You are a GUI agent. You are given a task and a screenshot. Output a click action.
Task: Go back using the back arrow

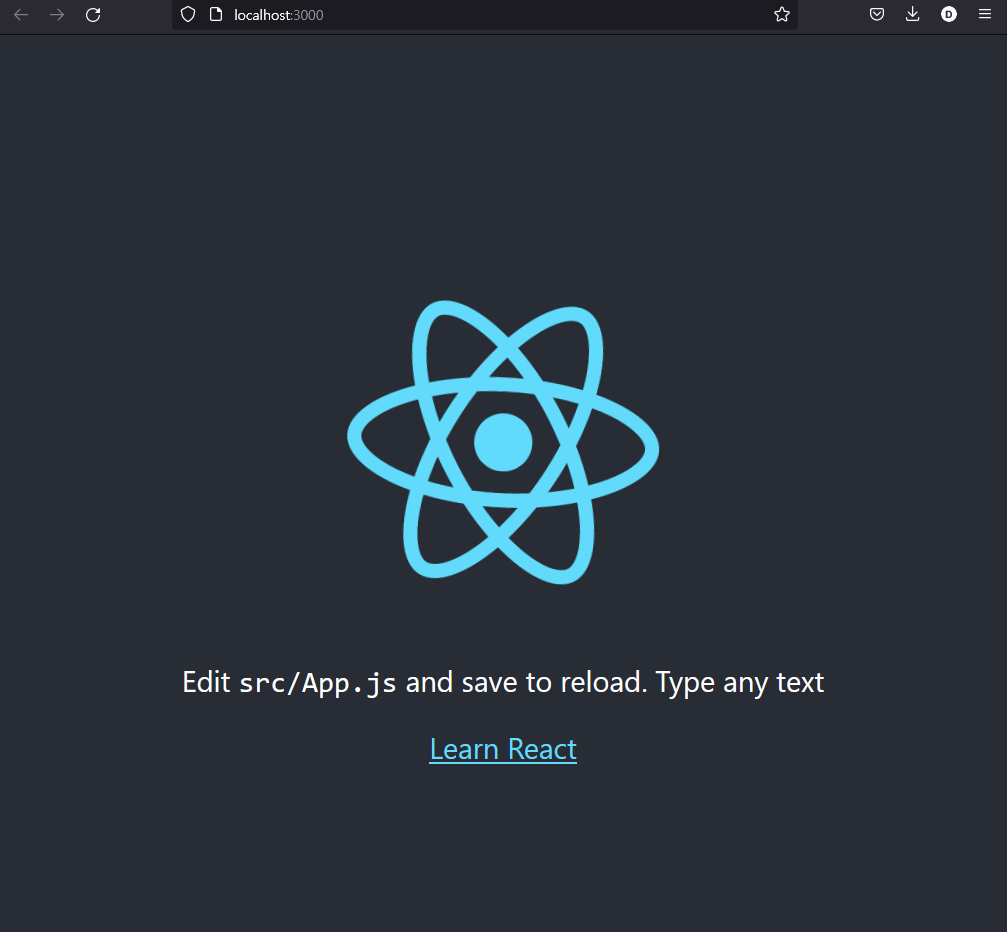tap(21, 15)
